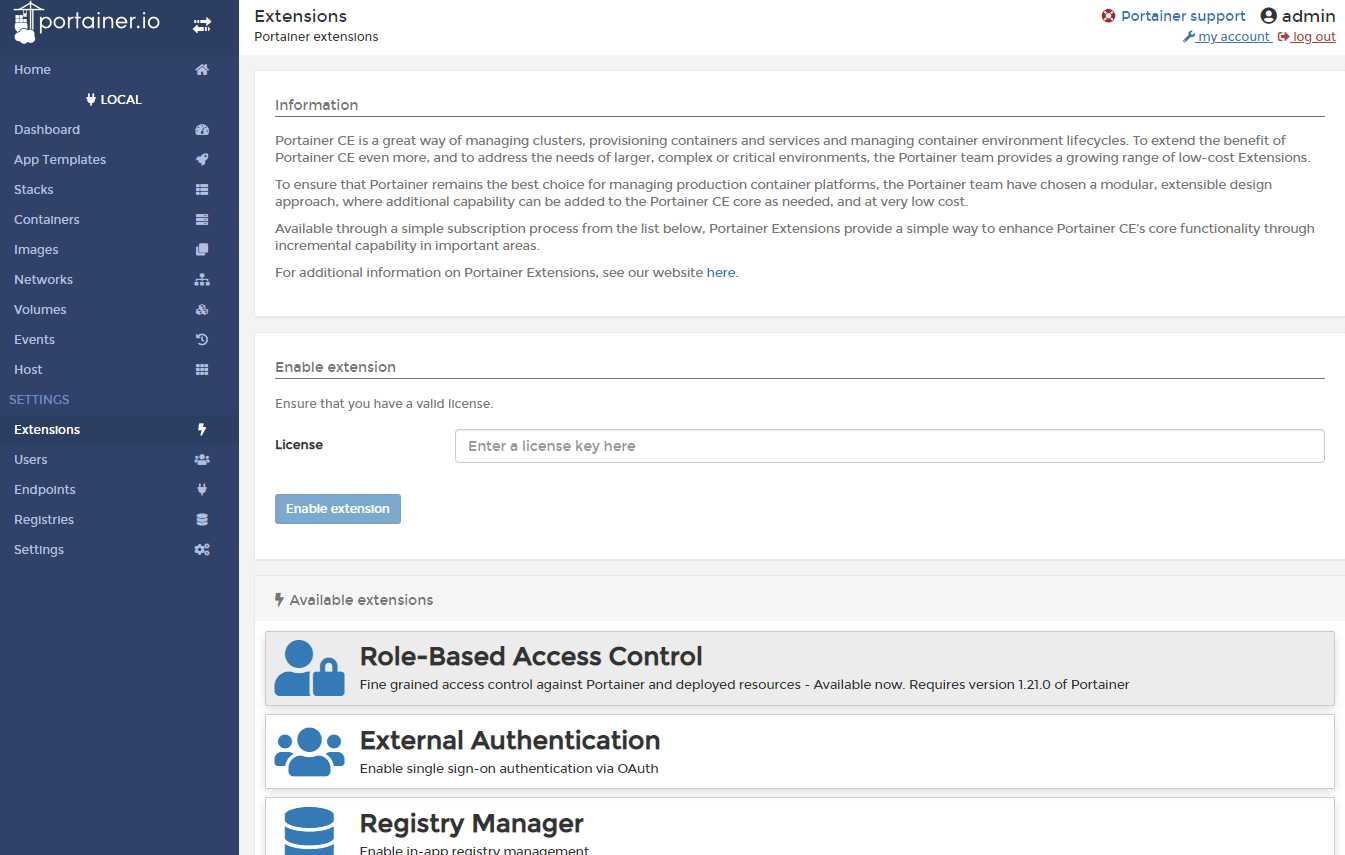Click the Dashboard gauge icon
Viewport: 1345px width, 855px height.
(x=202, y=130)
